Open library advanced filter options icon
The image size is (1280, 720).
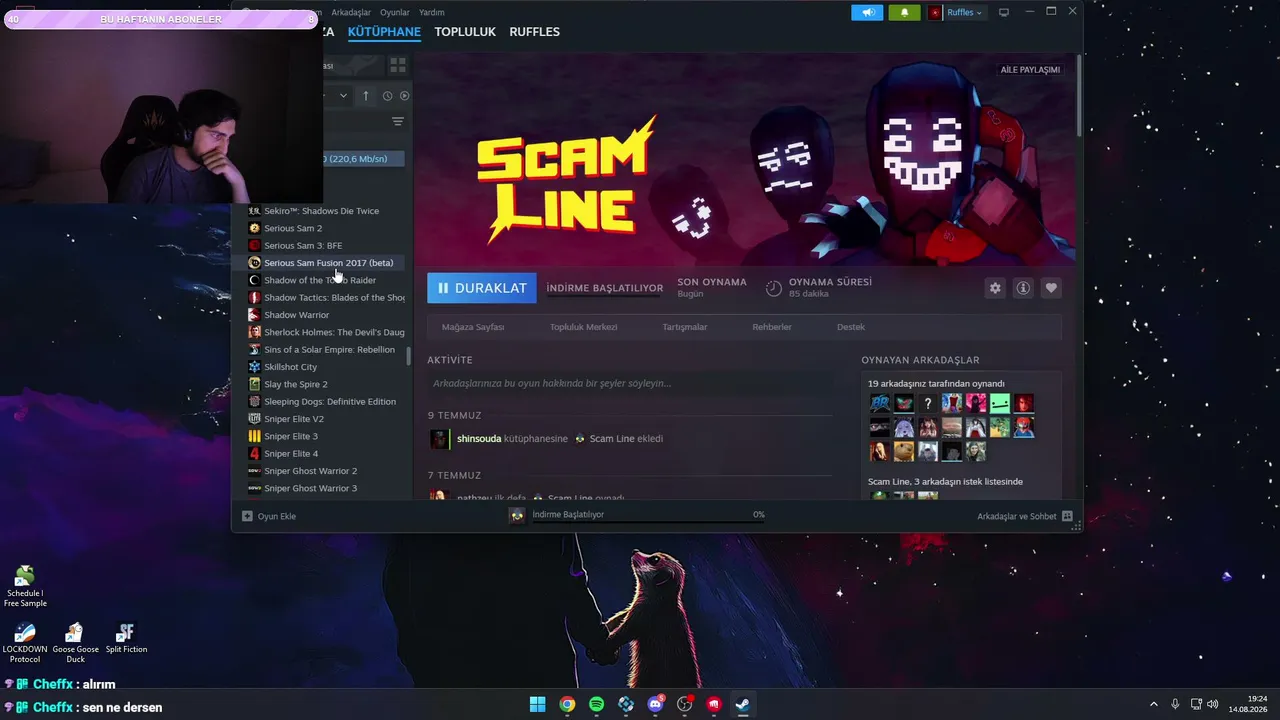[398, 122]
